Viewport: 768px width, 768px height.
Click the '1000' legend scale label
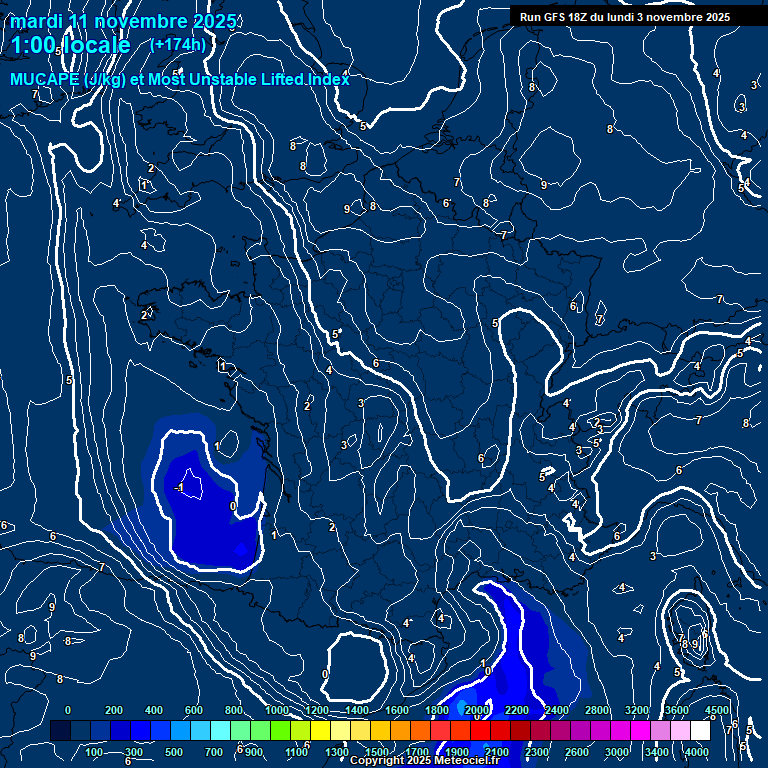pyautogui.click(x=277, y=710)
